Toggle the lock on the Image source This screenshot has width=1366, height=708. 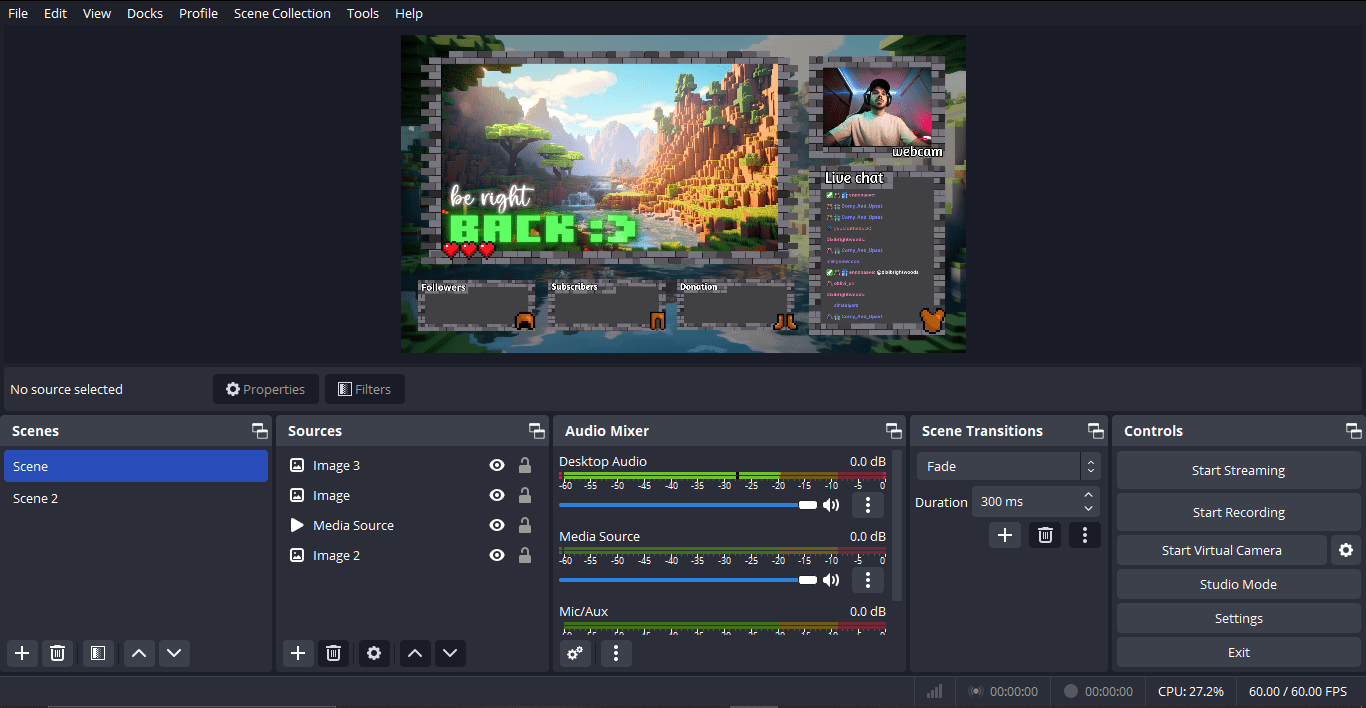(525, 495)
